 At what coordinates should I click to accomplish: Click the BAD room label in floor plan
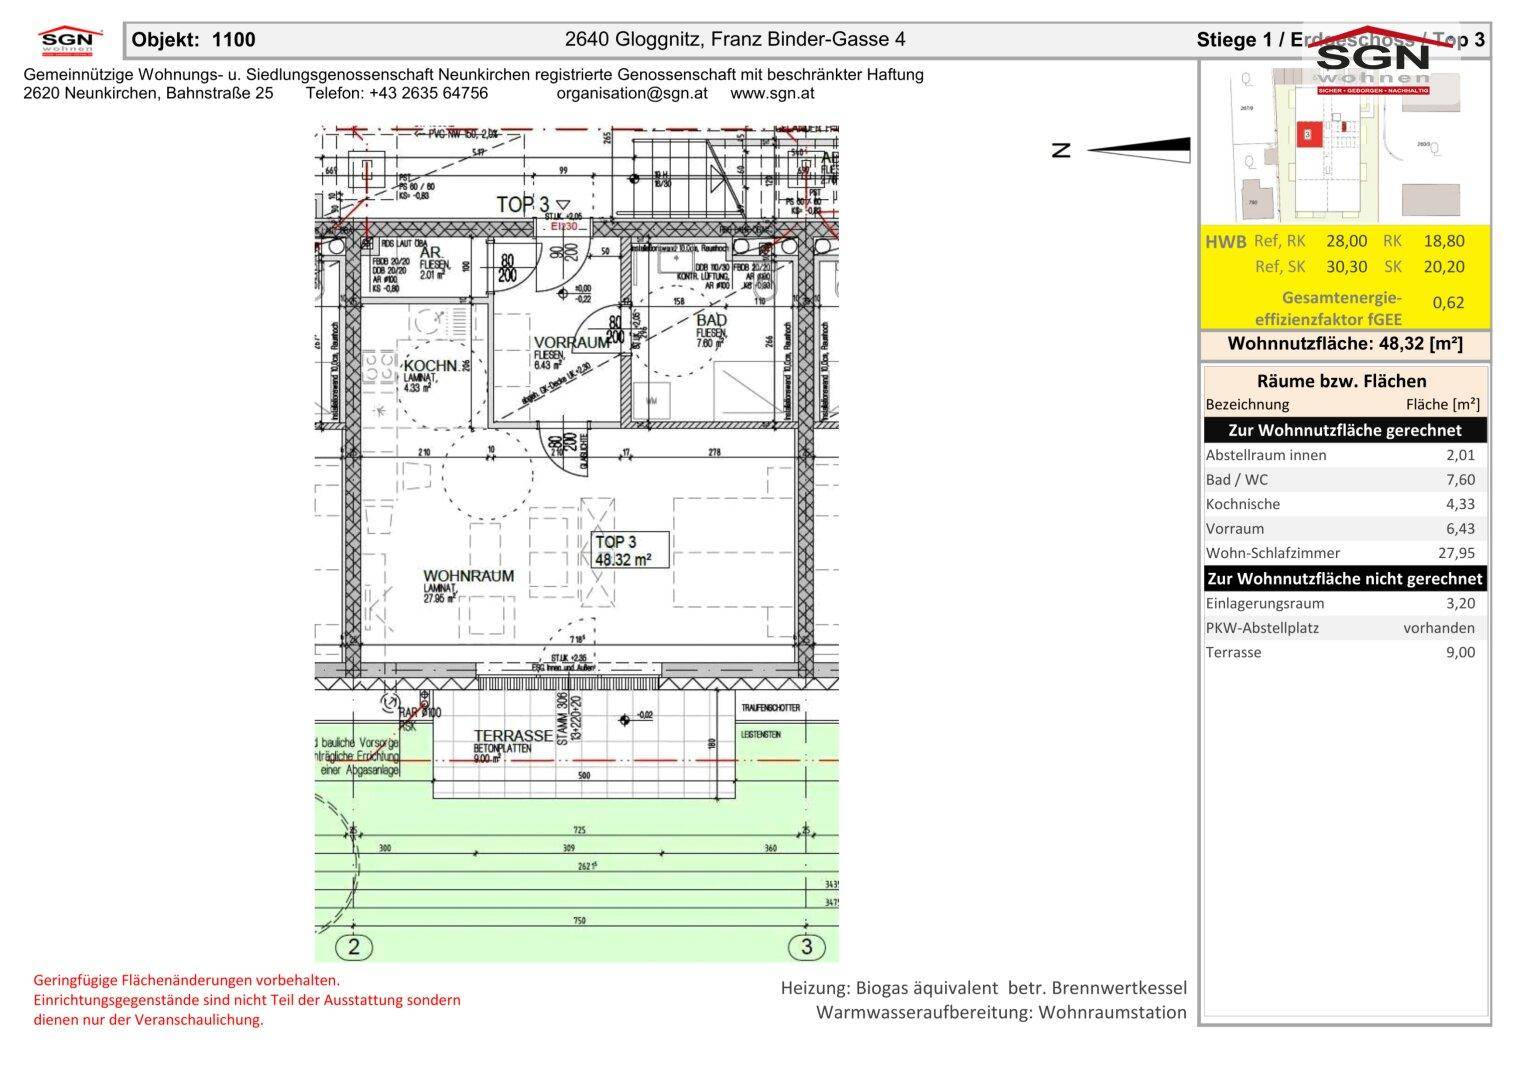[712, 320]
